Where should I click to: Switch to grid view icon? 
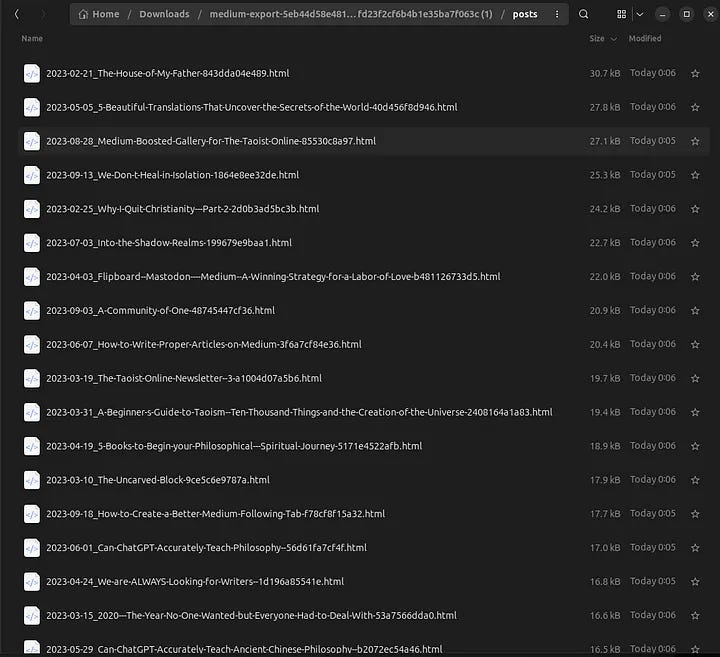pyautogui.click(x=621, y=14)
